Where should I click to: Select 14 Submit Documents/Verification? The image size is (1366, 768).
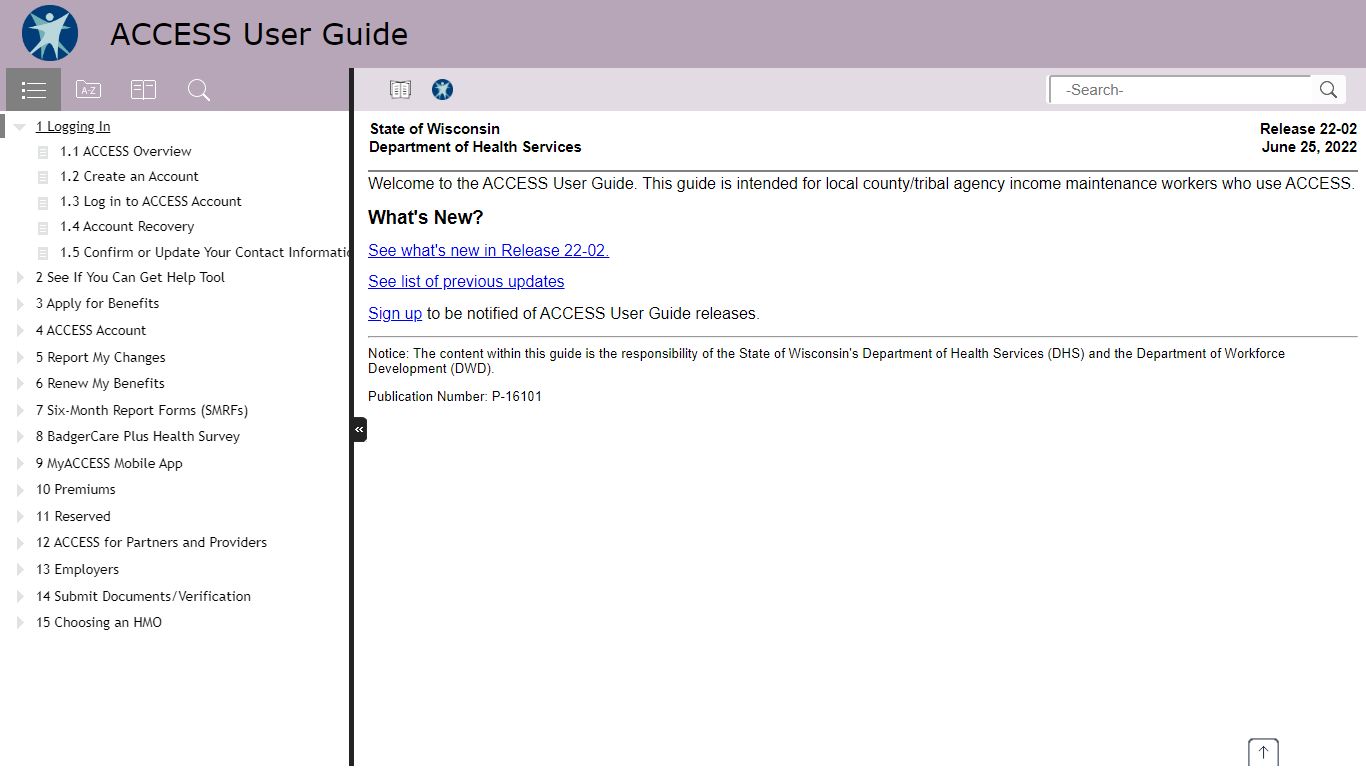pyautogui.click(x=143, y=596)
